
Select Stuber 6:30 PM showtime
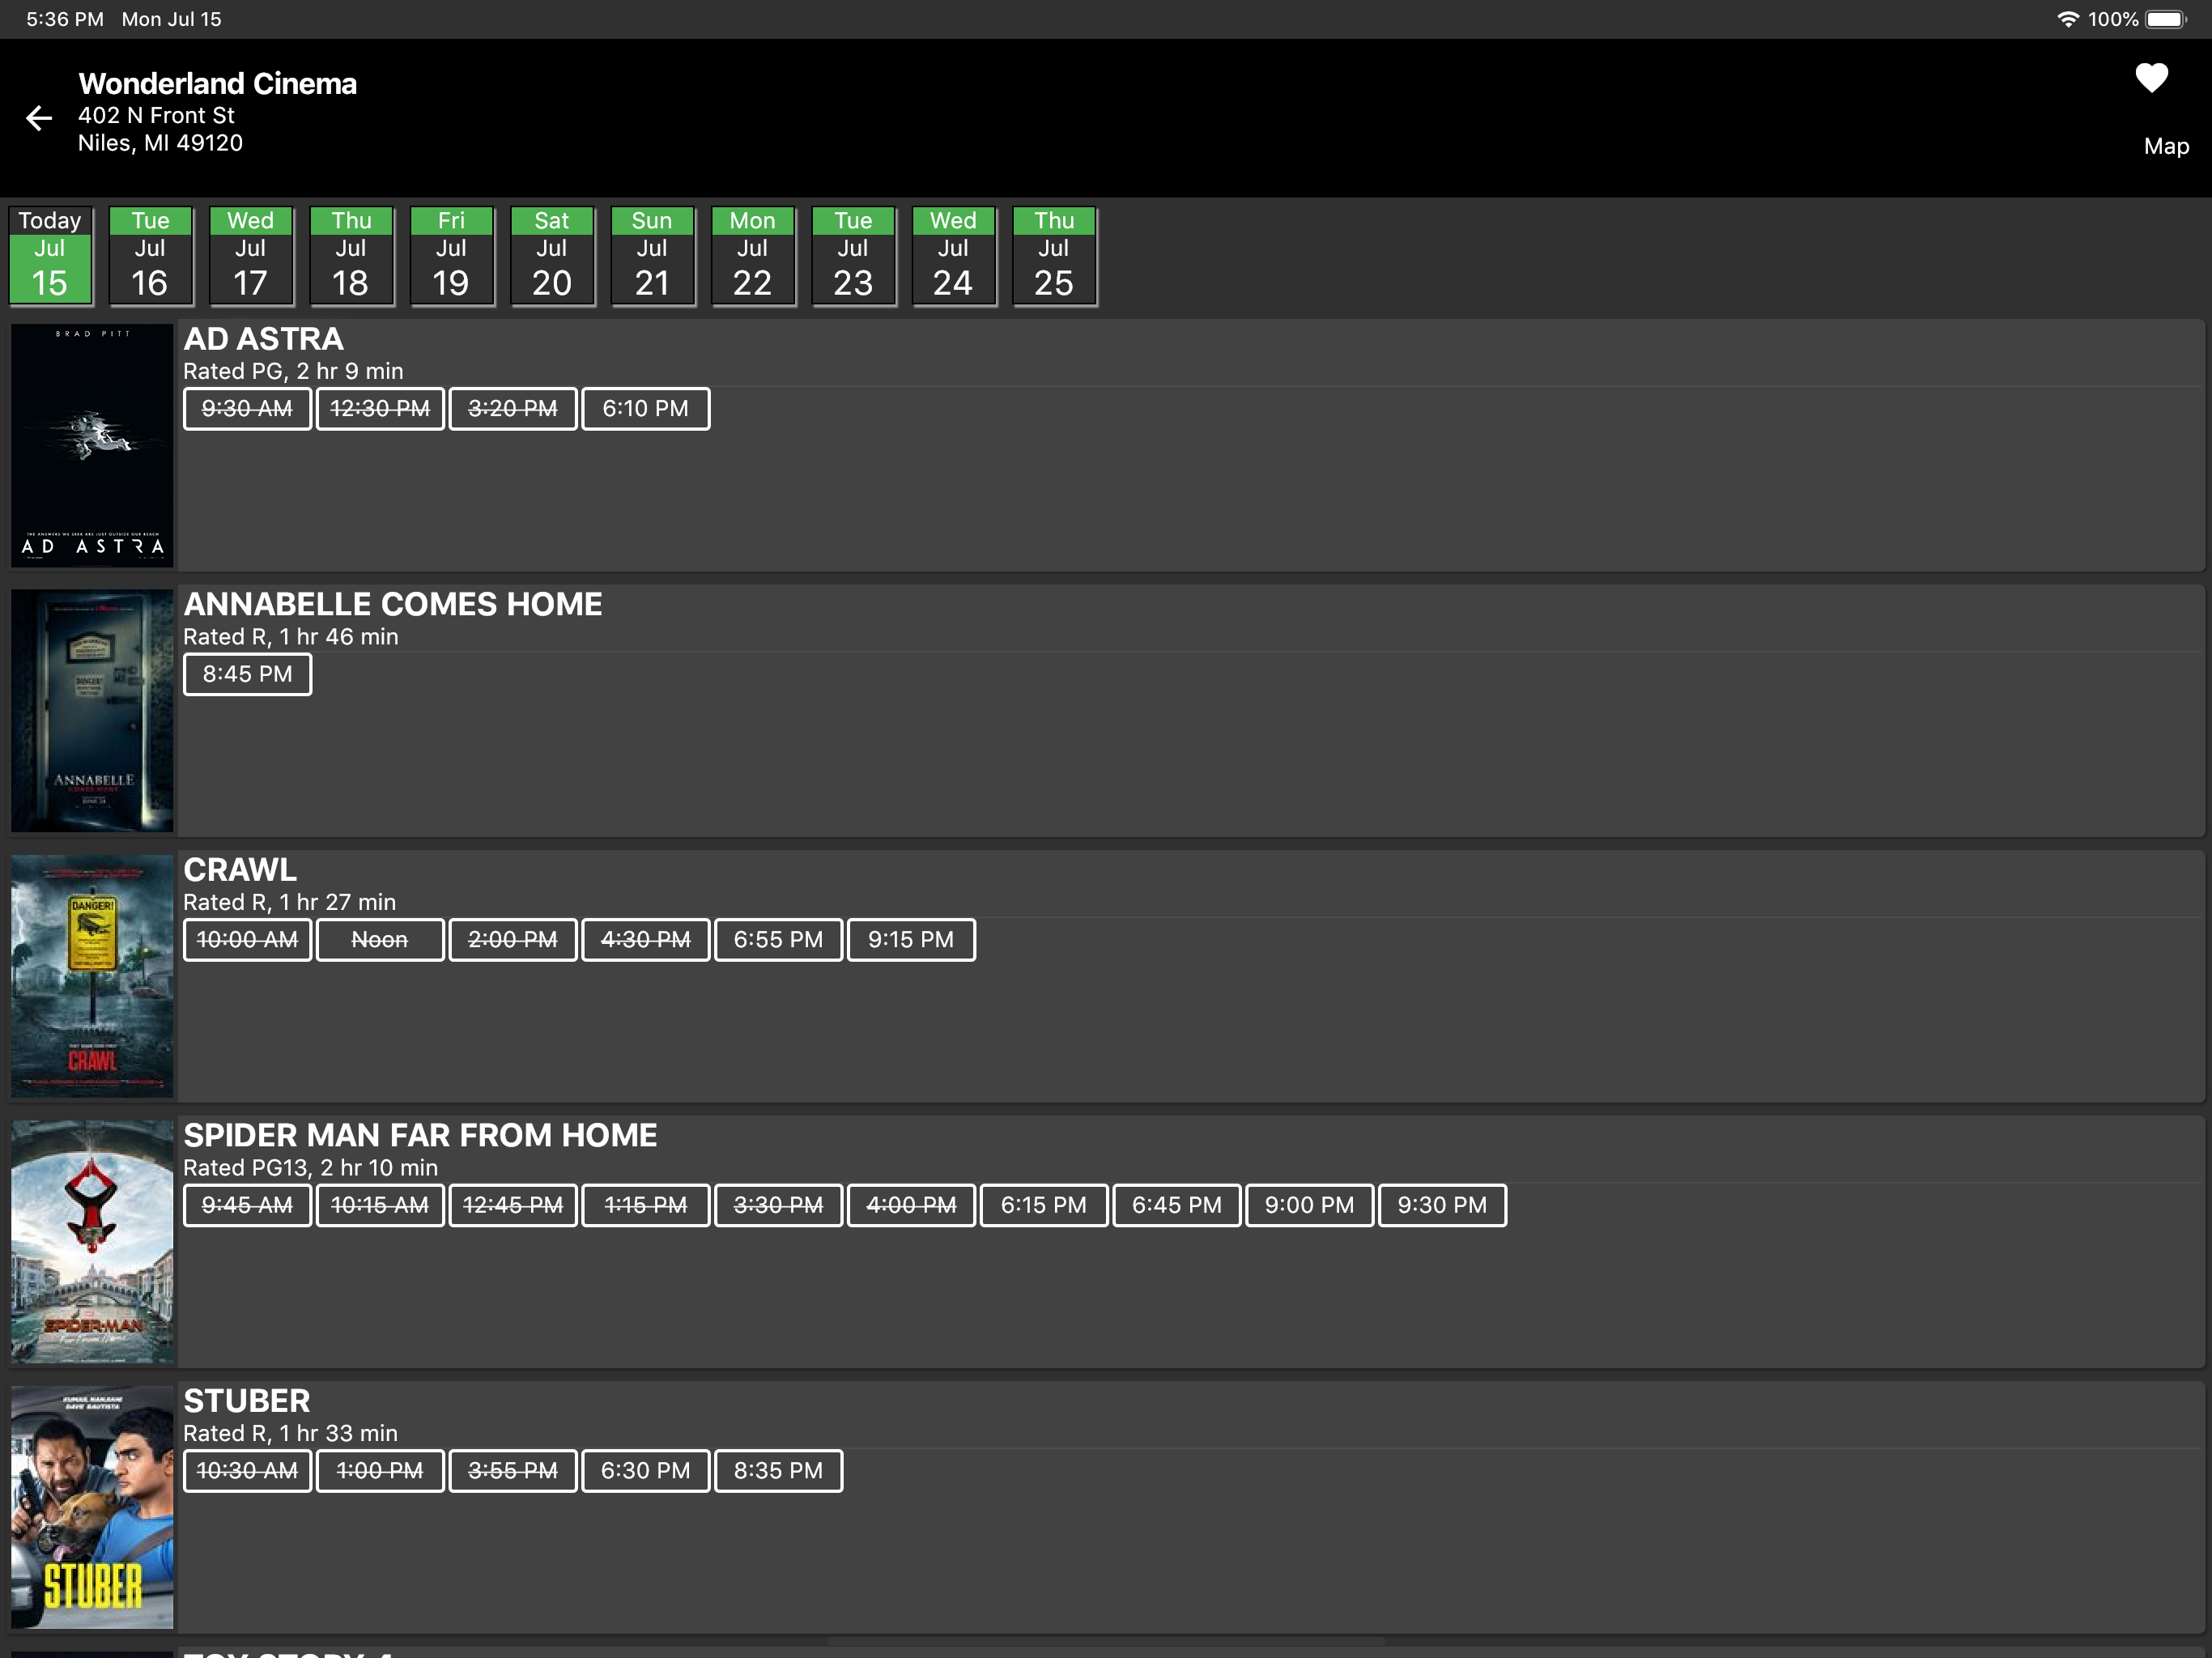[645, 1471]
